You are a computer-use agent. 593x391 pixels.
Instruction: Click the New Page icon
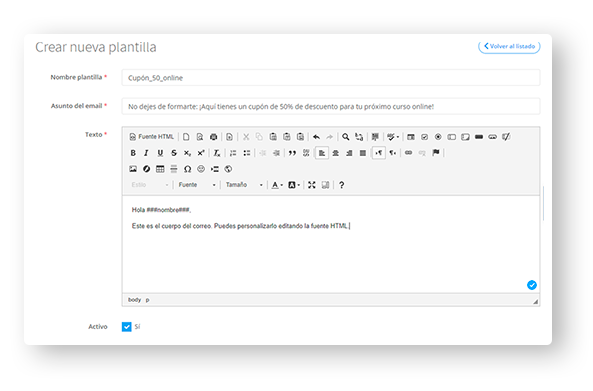186,137
